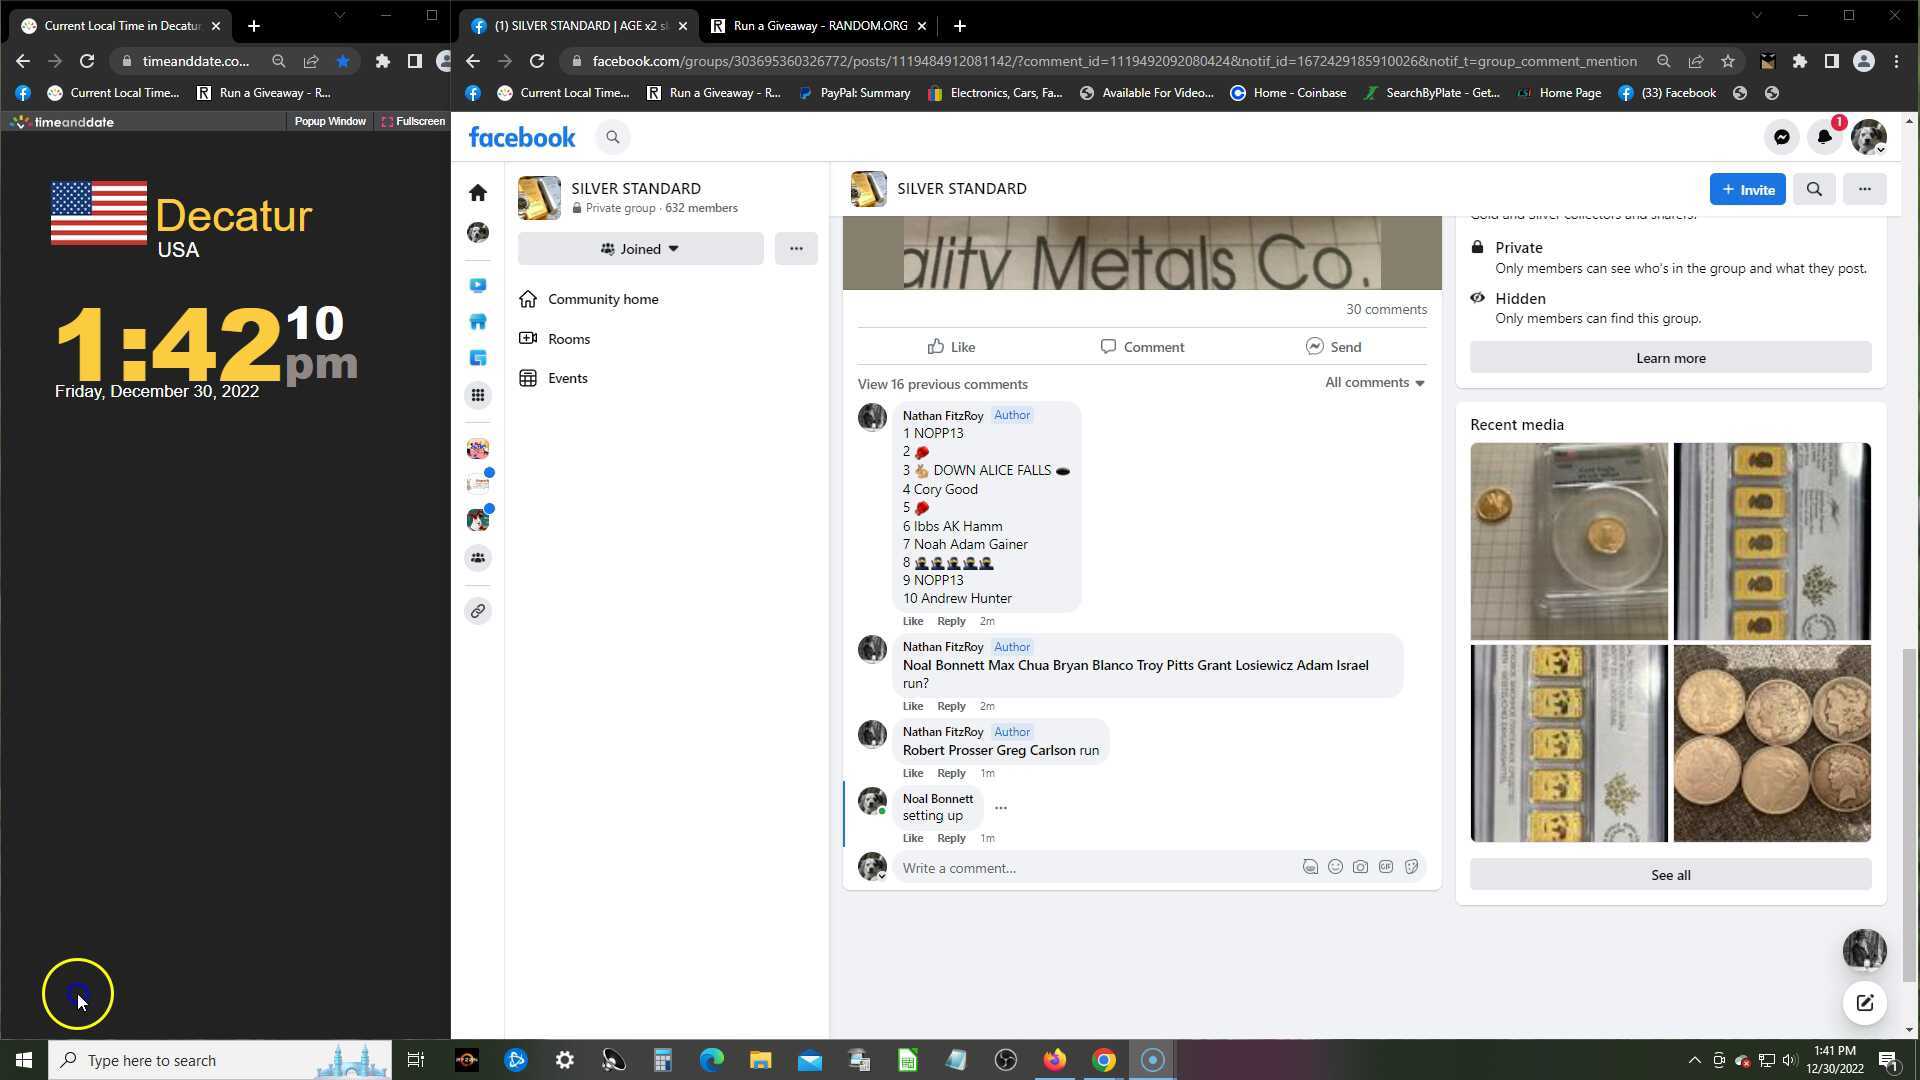Expand the Joined dropdown button
The height and width of the screenshot is (1080, 1920).
coord(640,249)
